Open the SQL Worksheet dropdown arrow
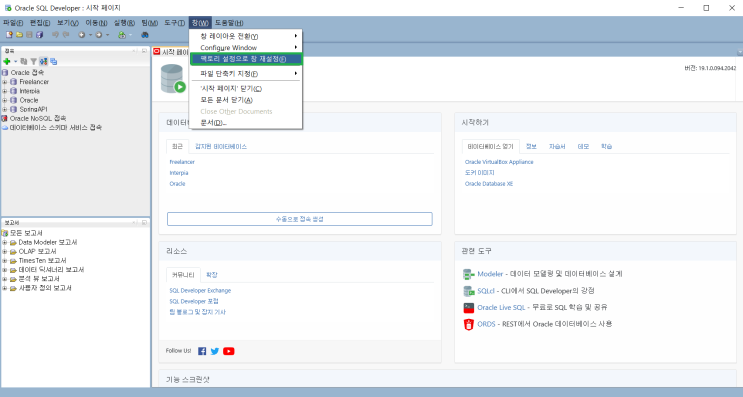The width and height of the screenshot is (743, 397). click(x=130, y=35)
